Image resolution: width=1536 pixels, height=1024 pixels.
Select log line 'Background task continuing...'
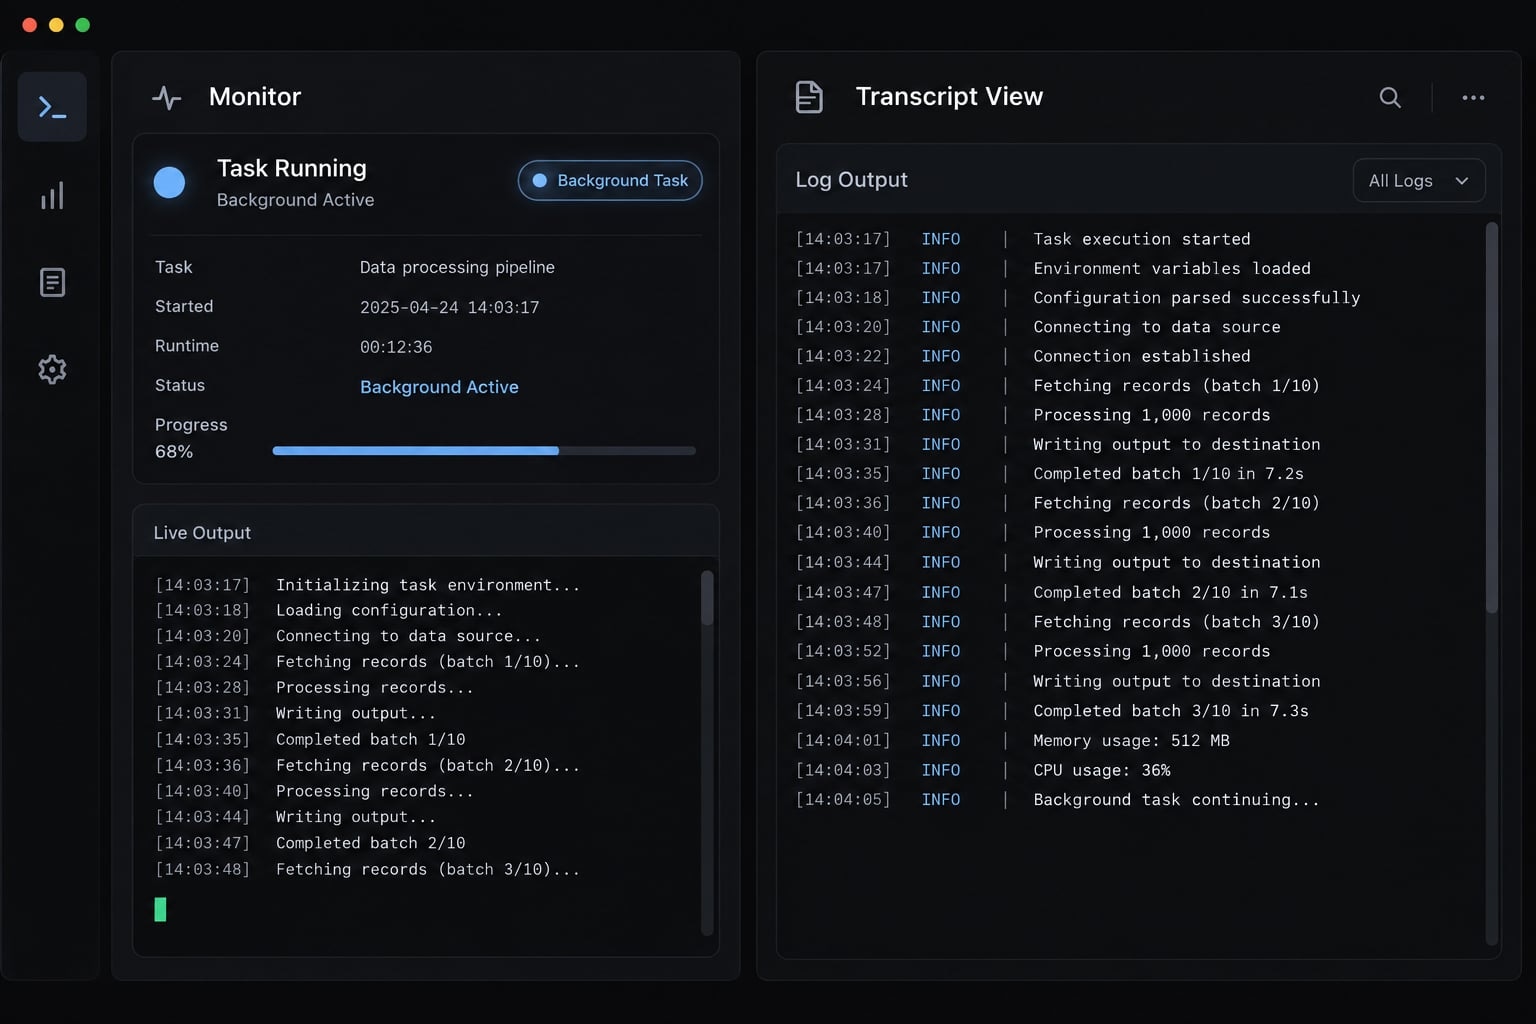click(1176, 800)
